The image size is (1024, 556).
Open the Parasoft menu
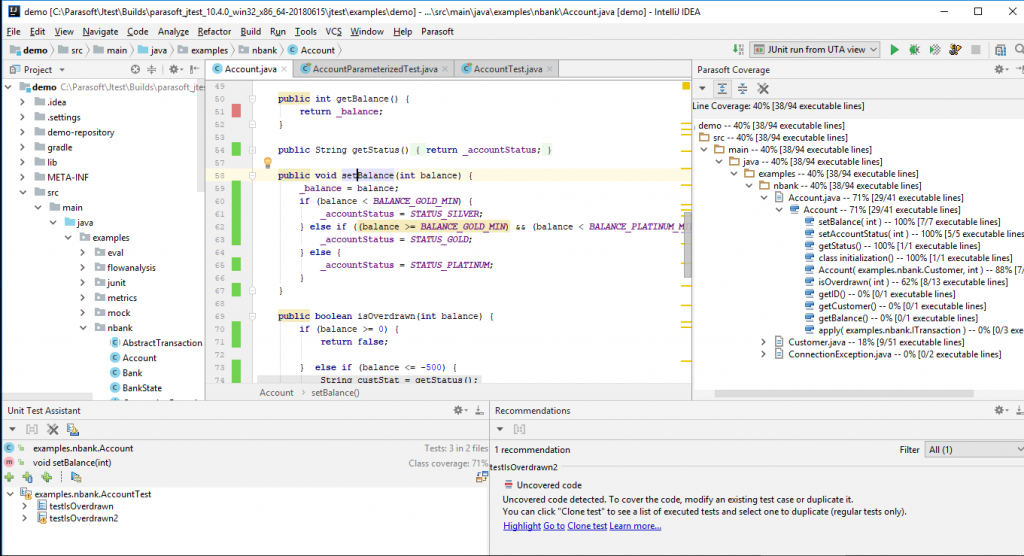[437, 31]
